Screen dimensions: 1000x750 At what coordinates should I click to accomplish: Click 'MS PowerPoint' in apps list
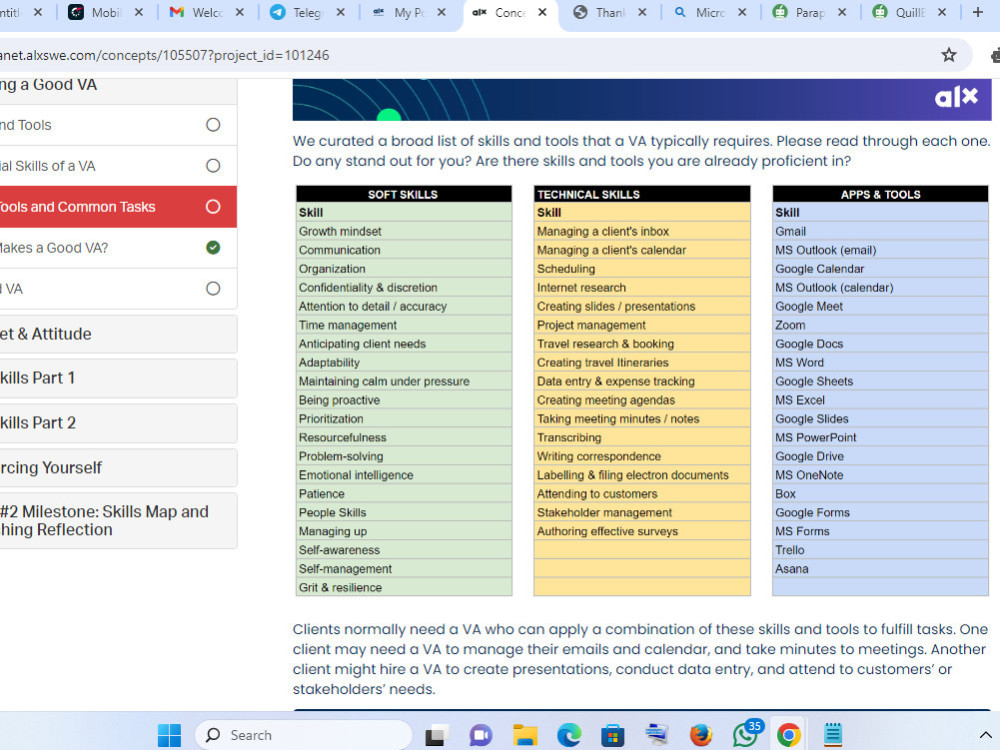(816, 438)
